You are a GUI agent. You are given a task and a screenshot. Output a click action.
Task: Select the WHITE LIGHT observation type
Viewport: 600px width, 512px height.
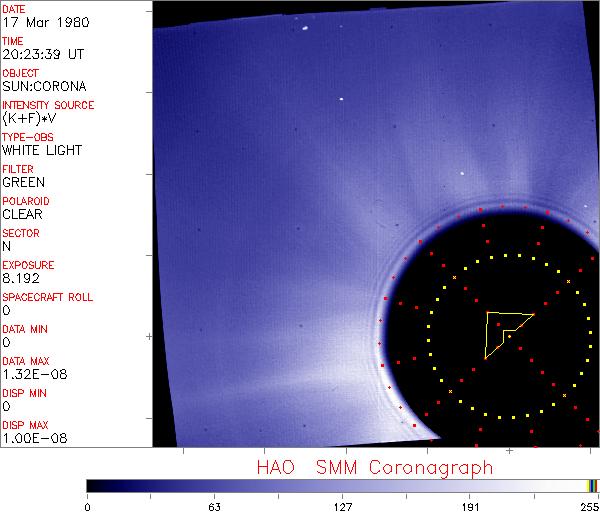42,150
